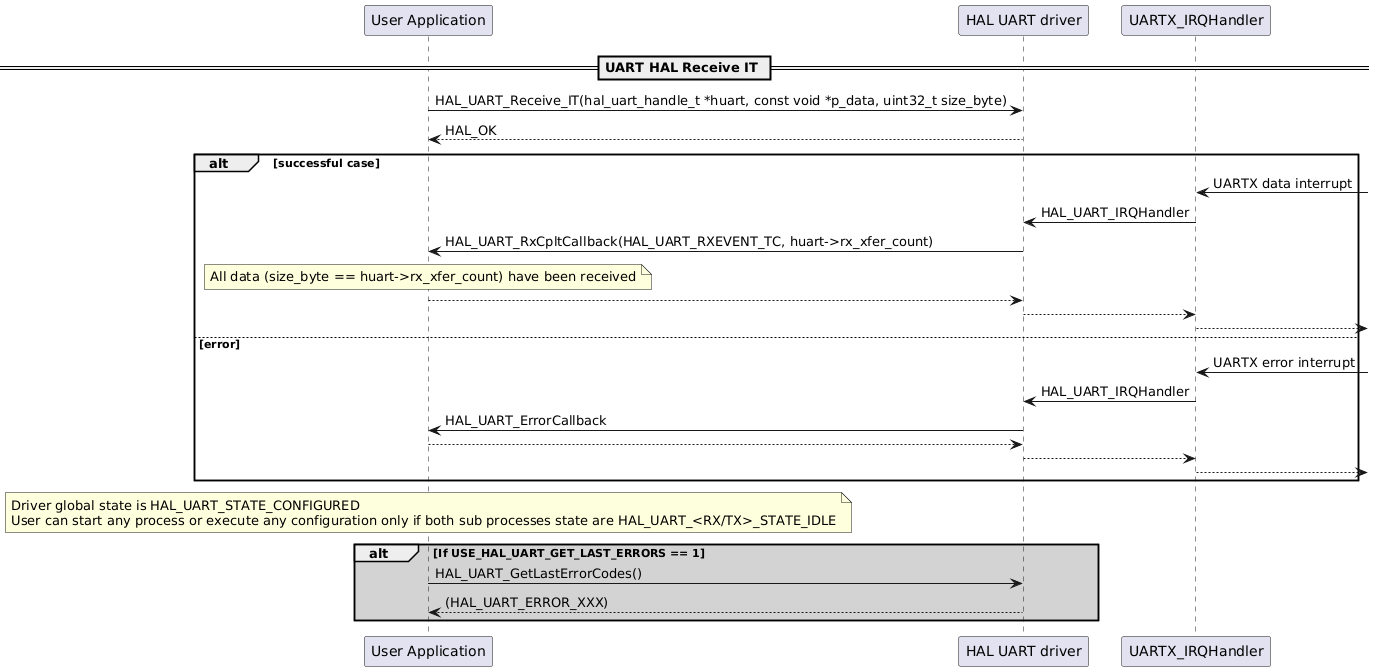Click the top User Application participant box
1374x671 pixels.
coord(428,20)
